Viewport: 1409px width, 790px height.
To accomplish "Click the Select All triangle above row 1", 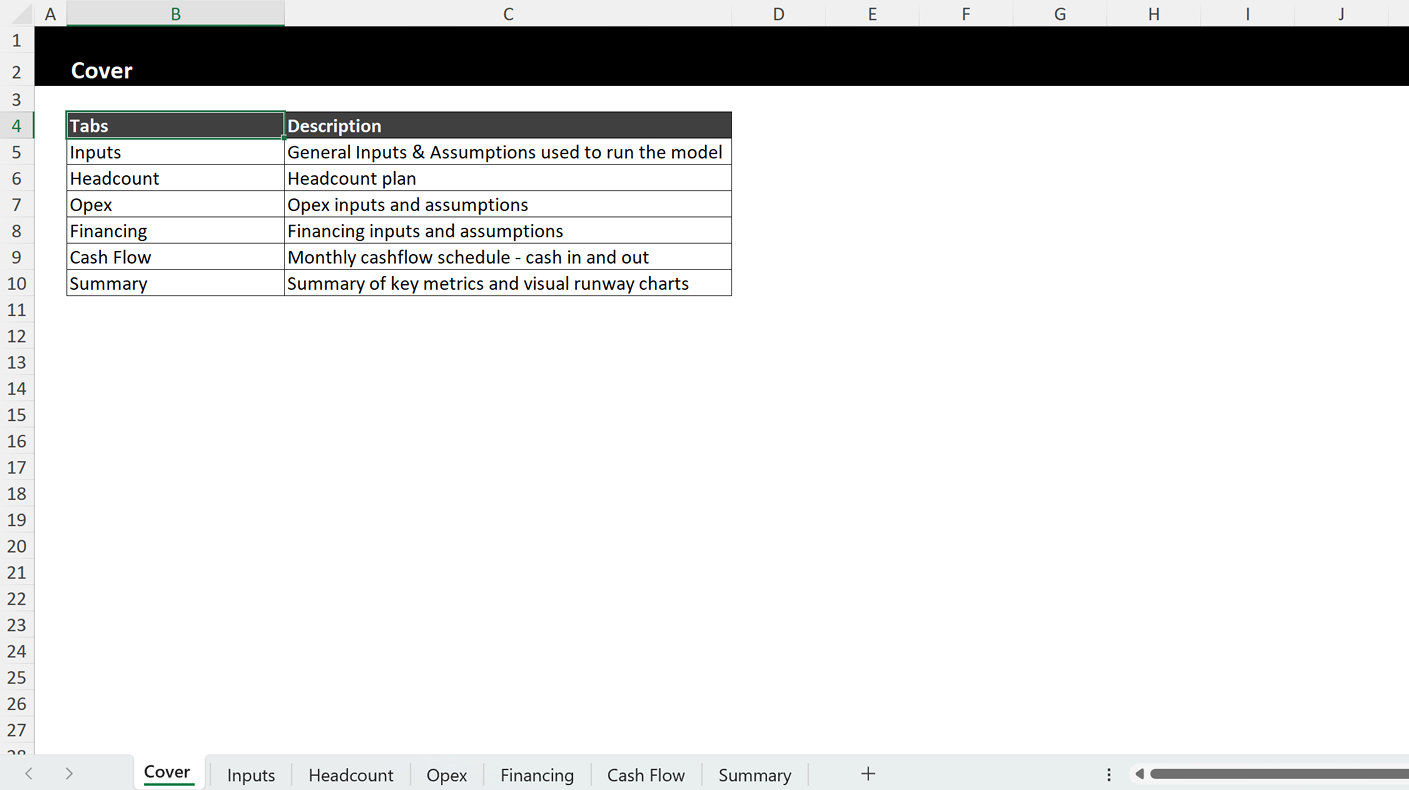I will point(17,13).
